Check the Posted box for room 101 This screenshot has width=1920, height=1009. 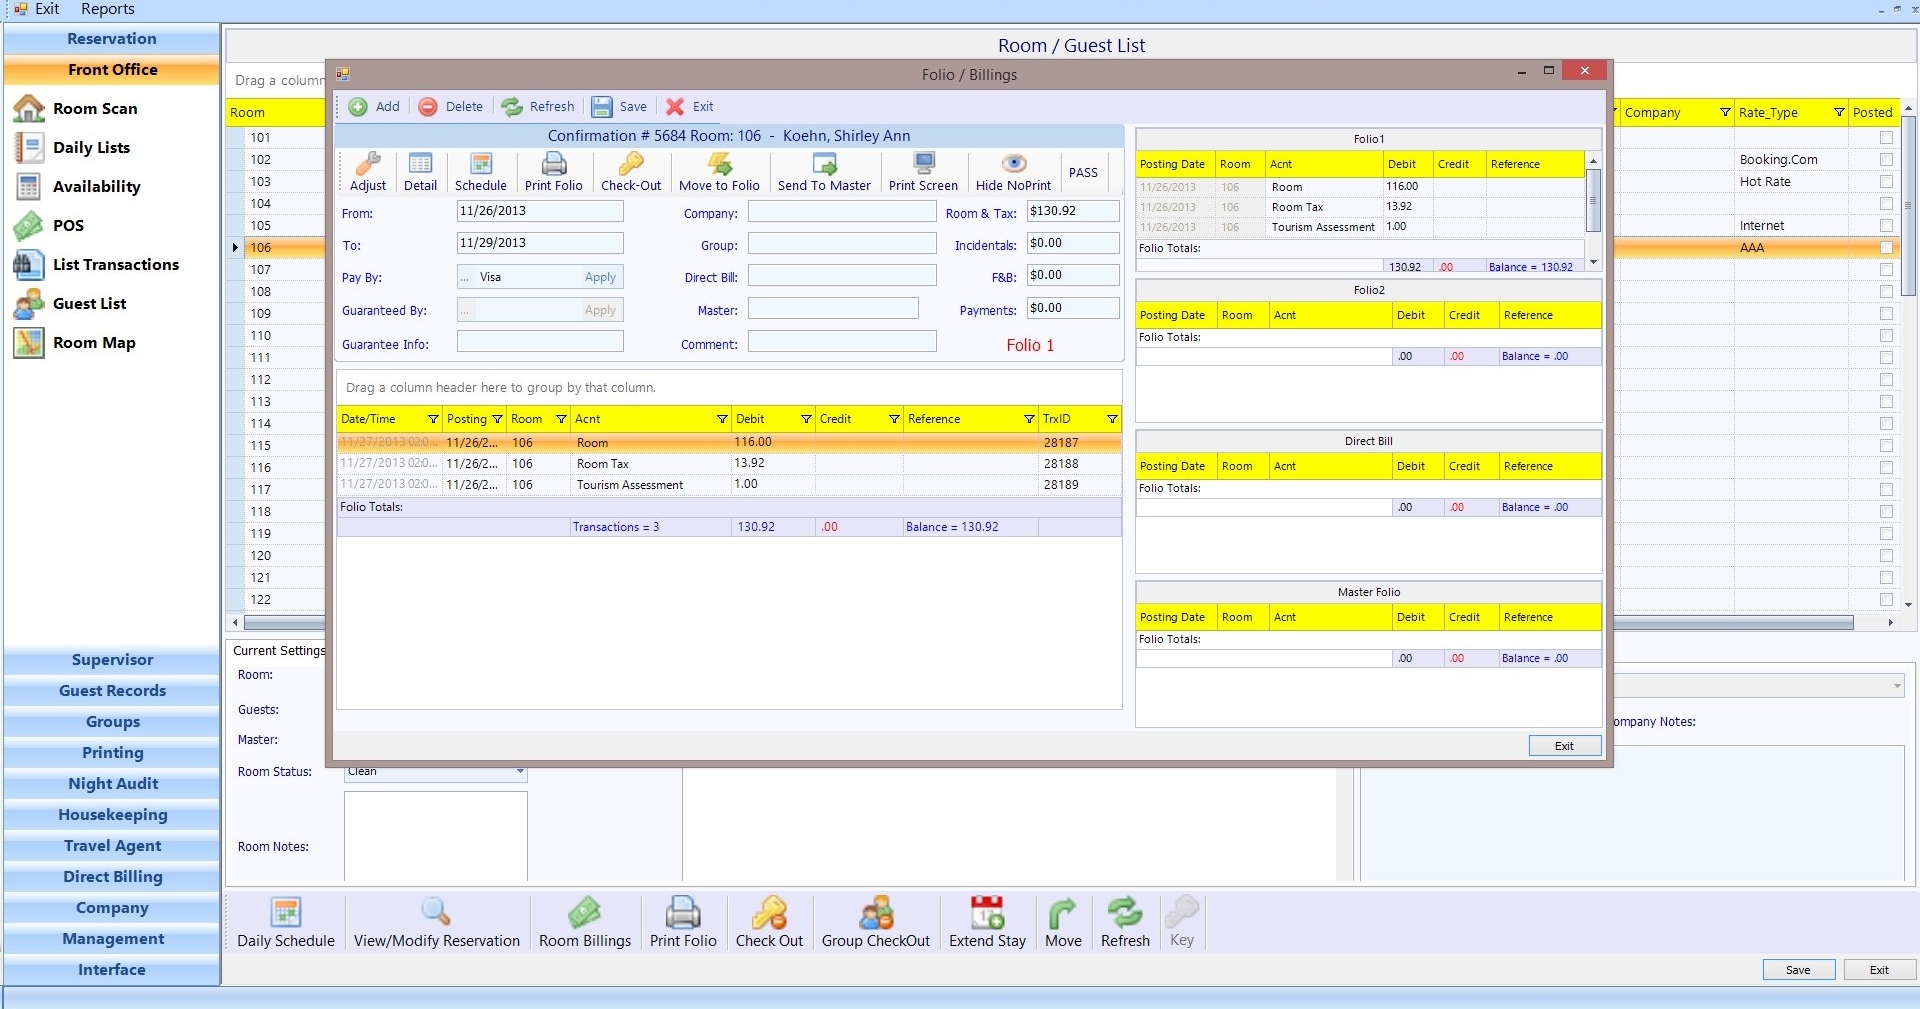(x=1886, y=138)
